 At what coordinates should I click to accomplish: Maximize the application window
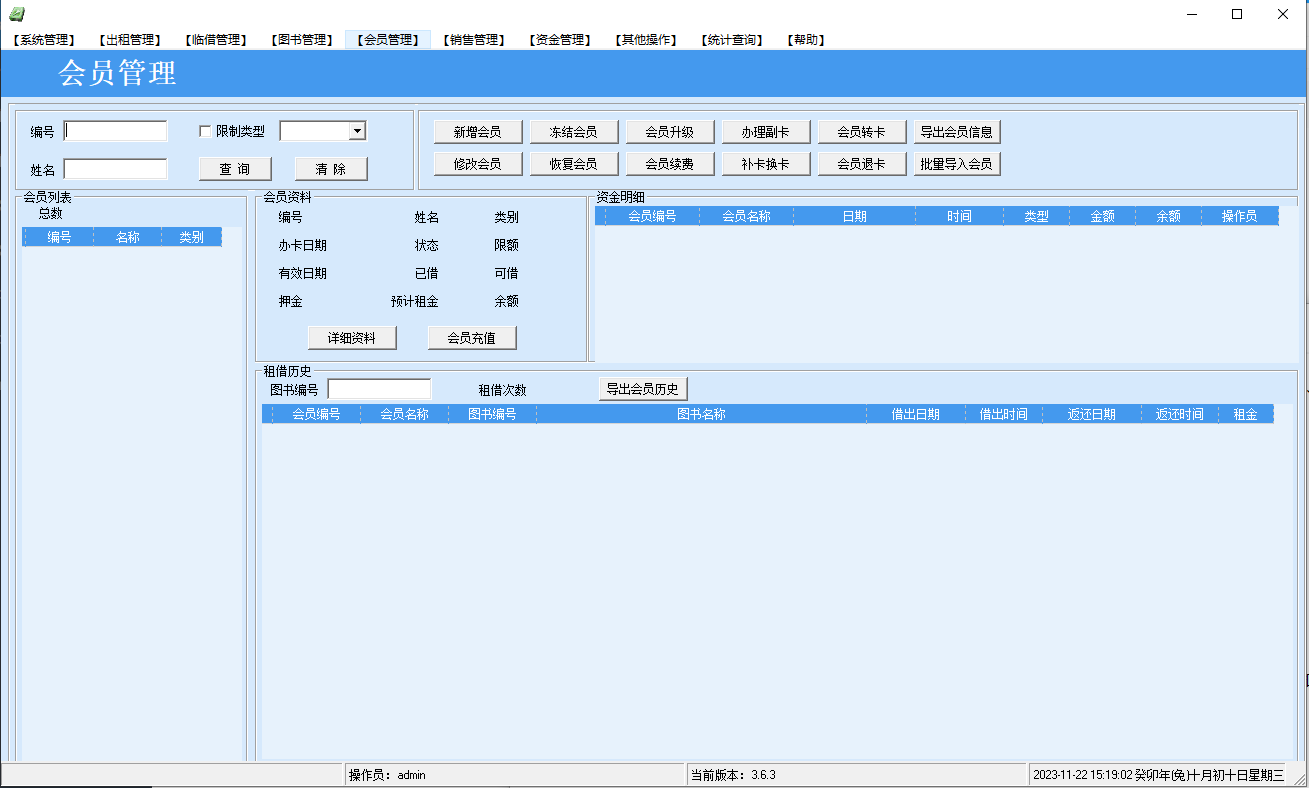[x=1237, y=14]
